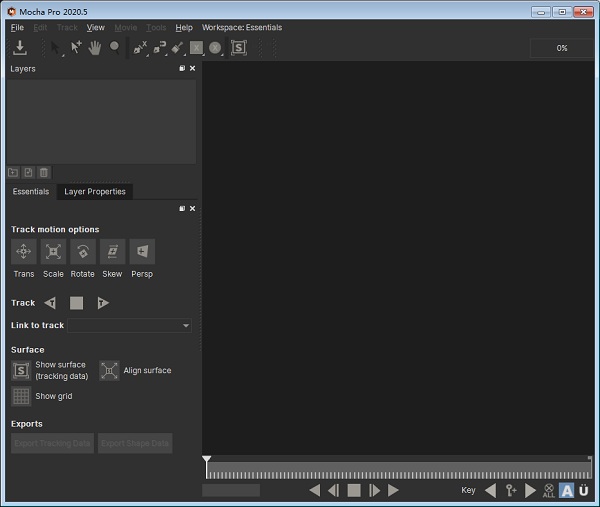Enable Perspective tracking via Persp icon
This screenshot has height=507, width=600.
[142, 252]
